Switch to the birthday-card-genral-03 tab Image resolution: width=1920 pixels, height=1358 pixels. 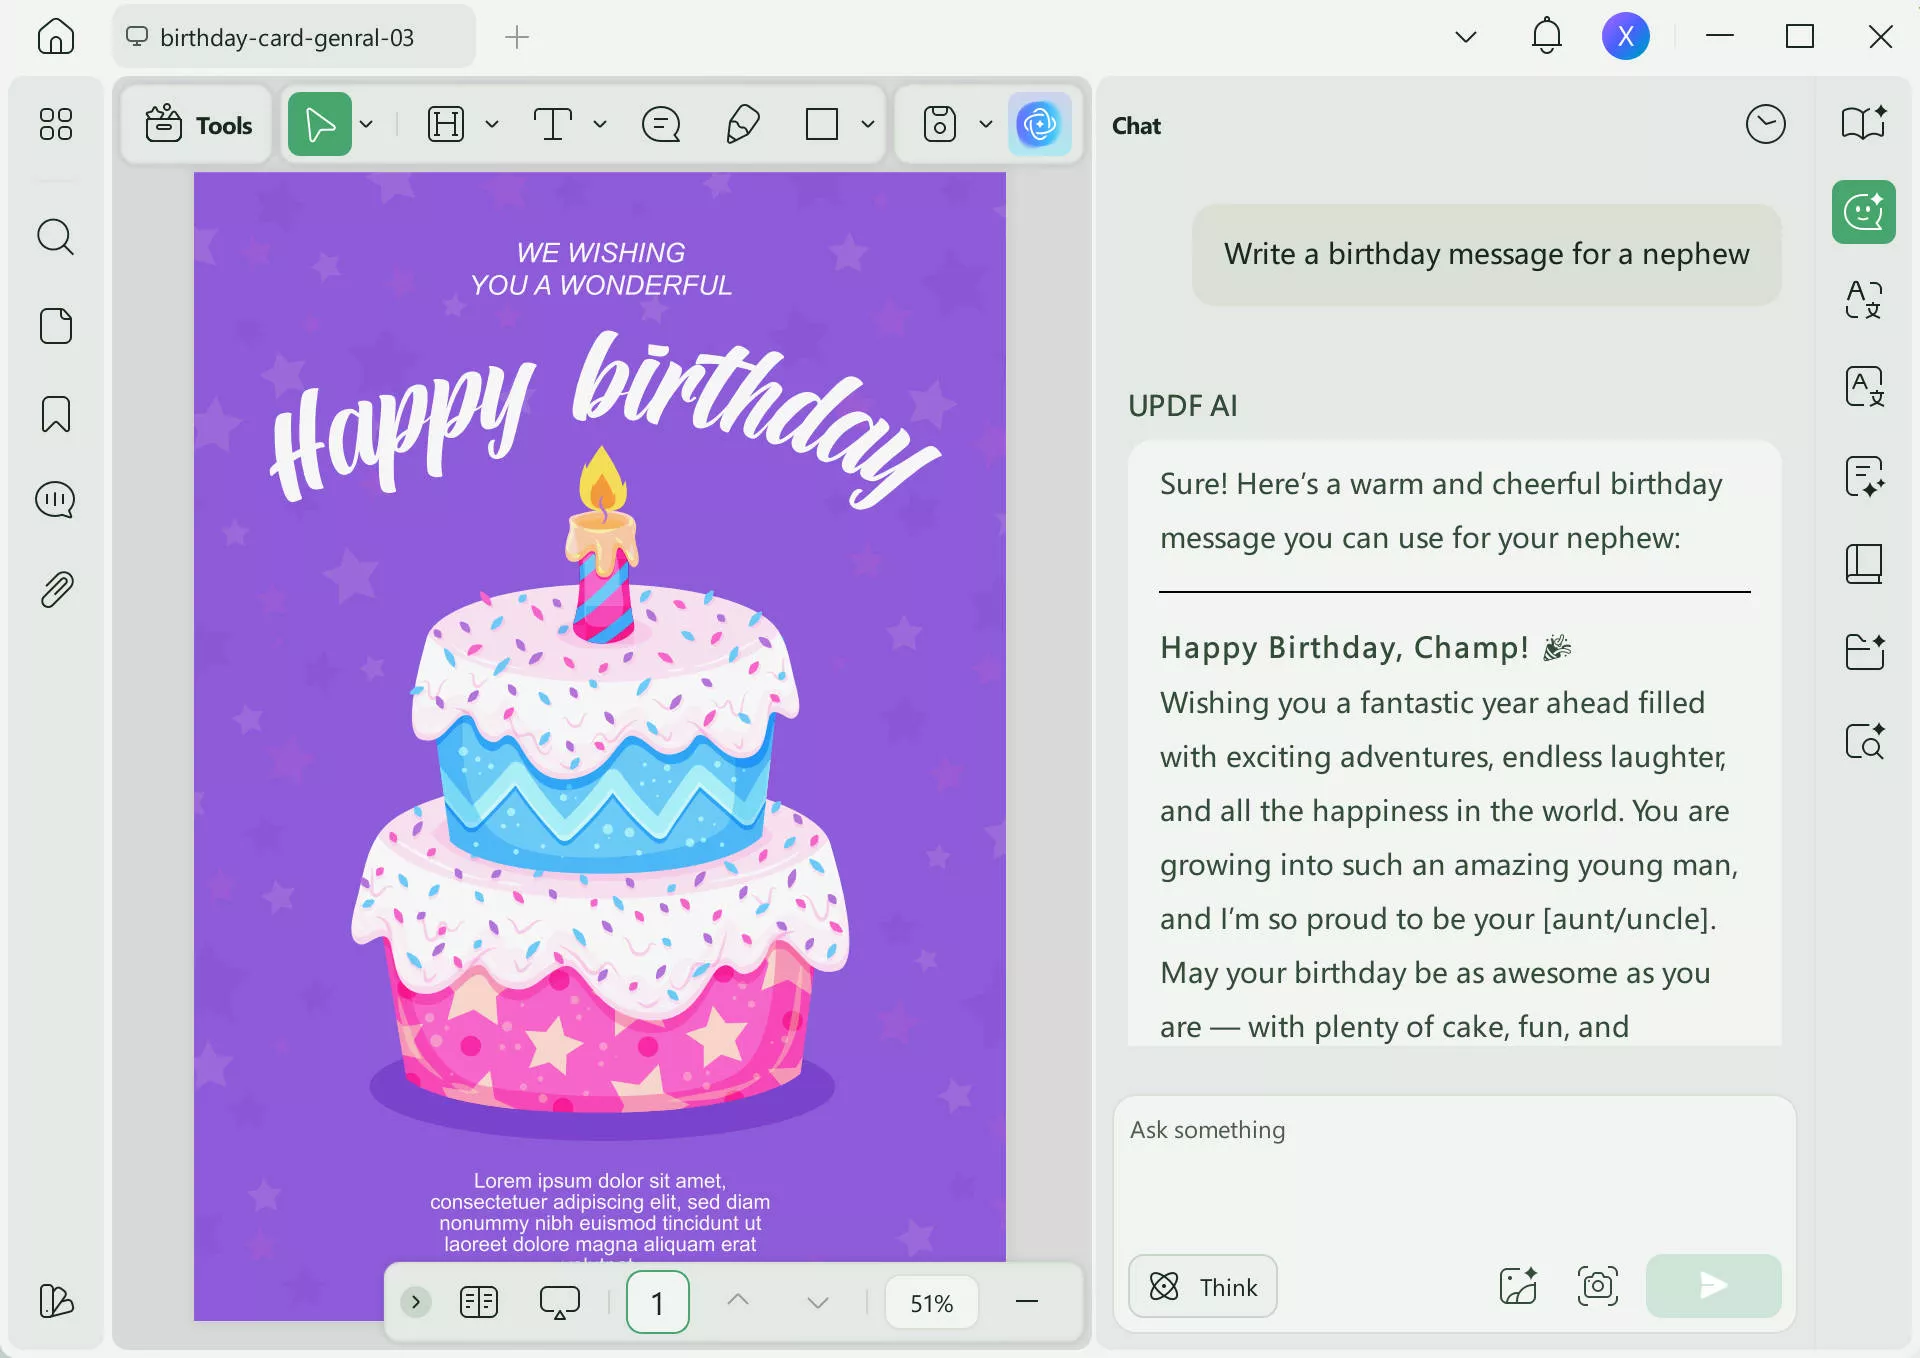288,37
